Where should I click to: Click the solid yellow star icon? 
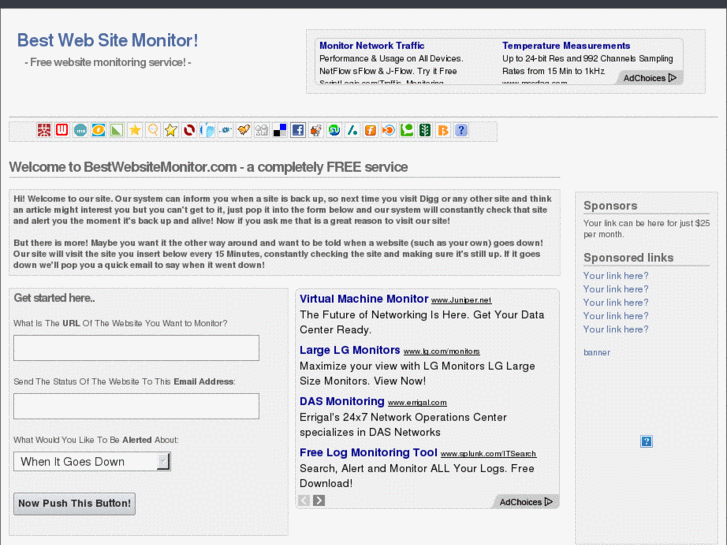[135, 130]
